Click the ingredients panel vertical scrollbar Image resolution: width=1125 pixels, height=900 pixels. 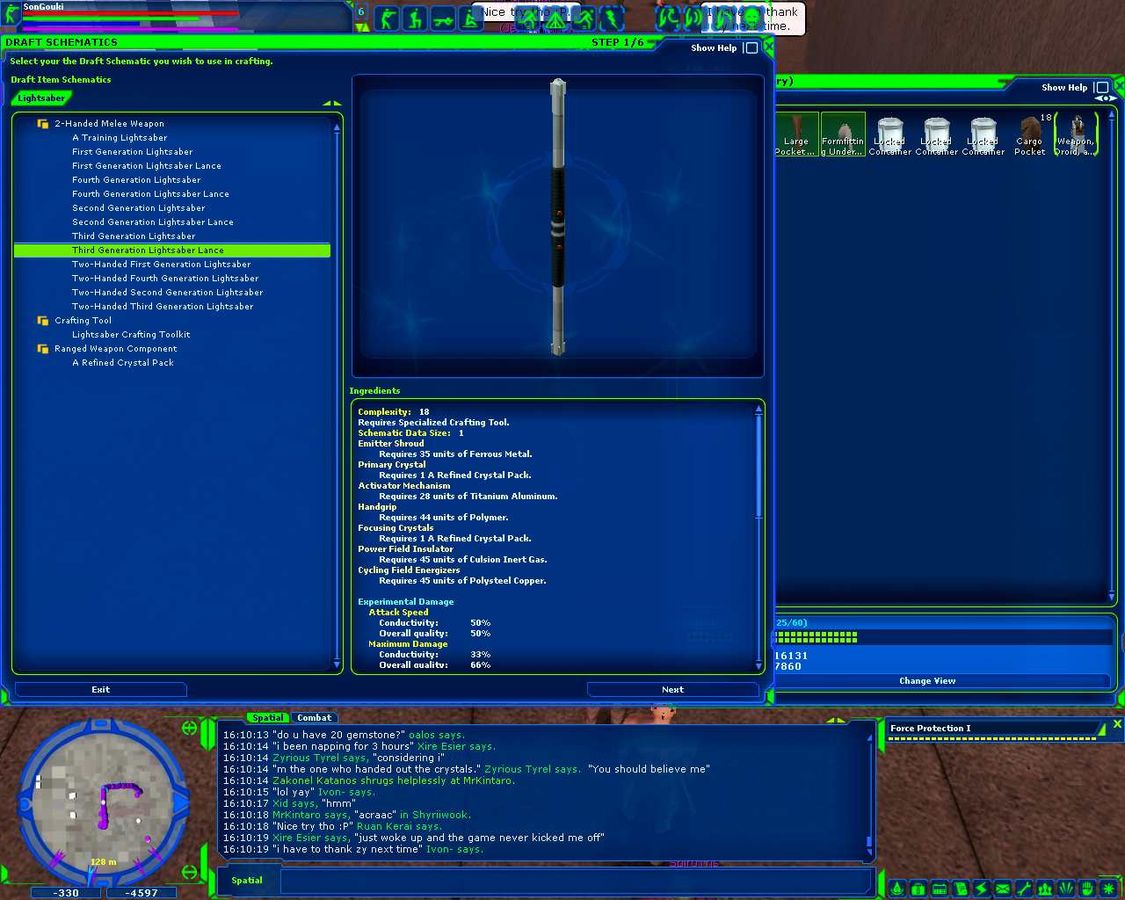point(758,470)
